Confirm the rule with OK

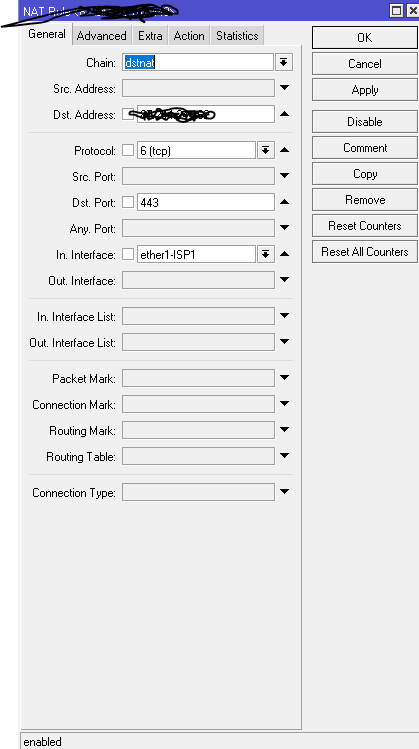click(365, 38)
